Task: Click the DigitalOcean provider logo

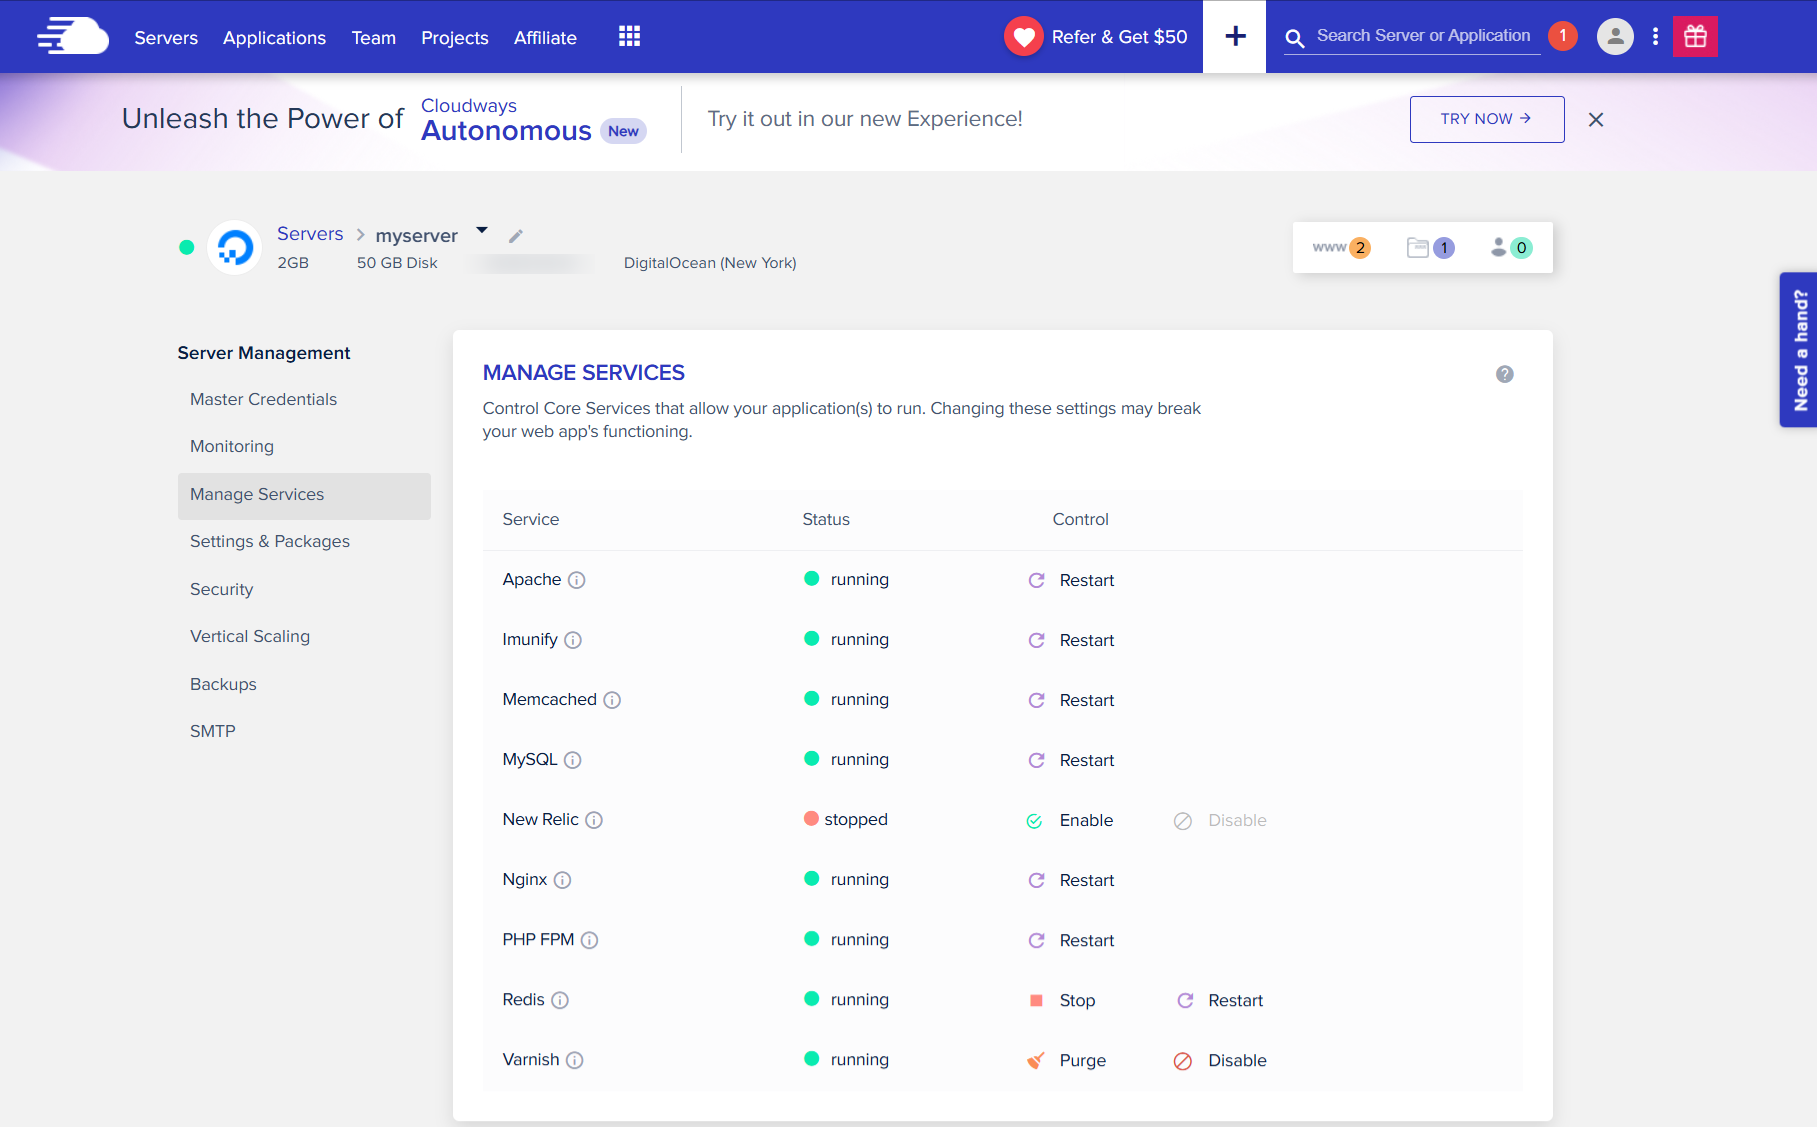Action: pyautogui.click(x=235, y=247)
